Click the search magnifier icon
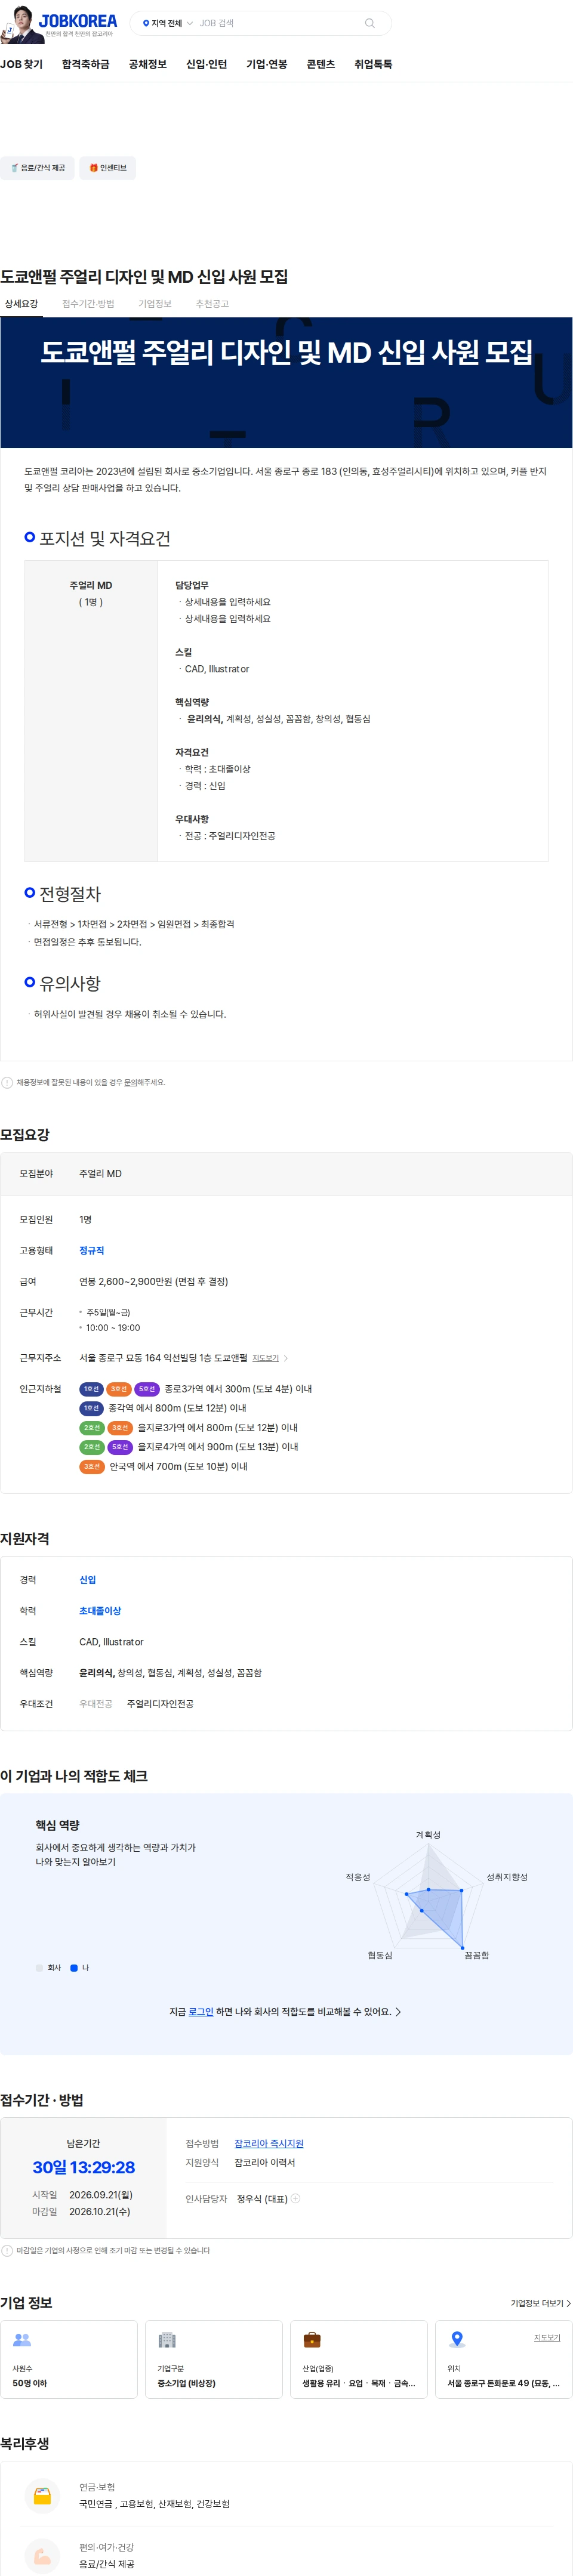 (x=370, y=23)
